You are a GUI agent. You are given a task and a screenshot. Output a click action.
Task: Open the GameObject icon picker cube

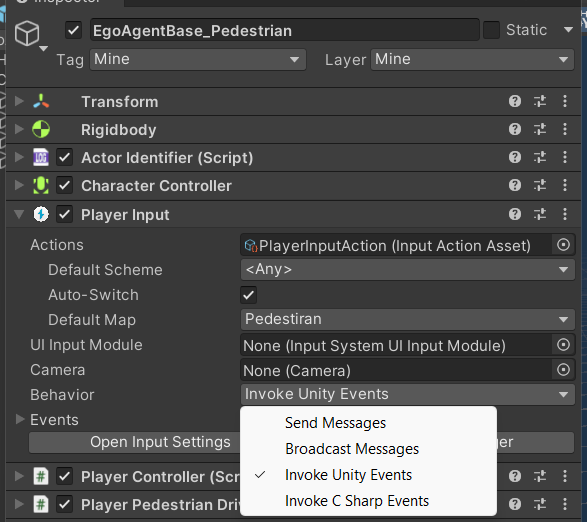click(x=27, y=33)
